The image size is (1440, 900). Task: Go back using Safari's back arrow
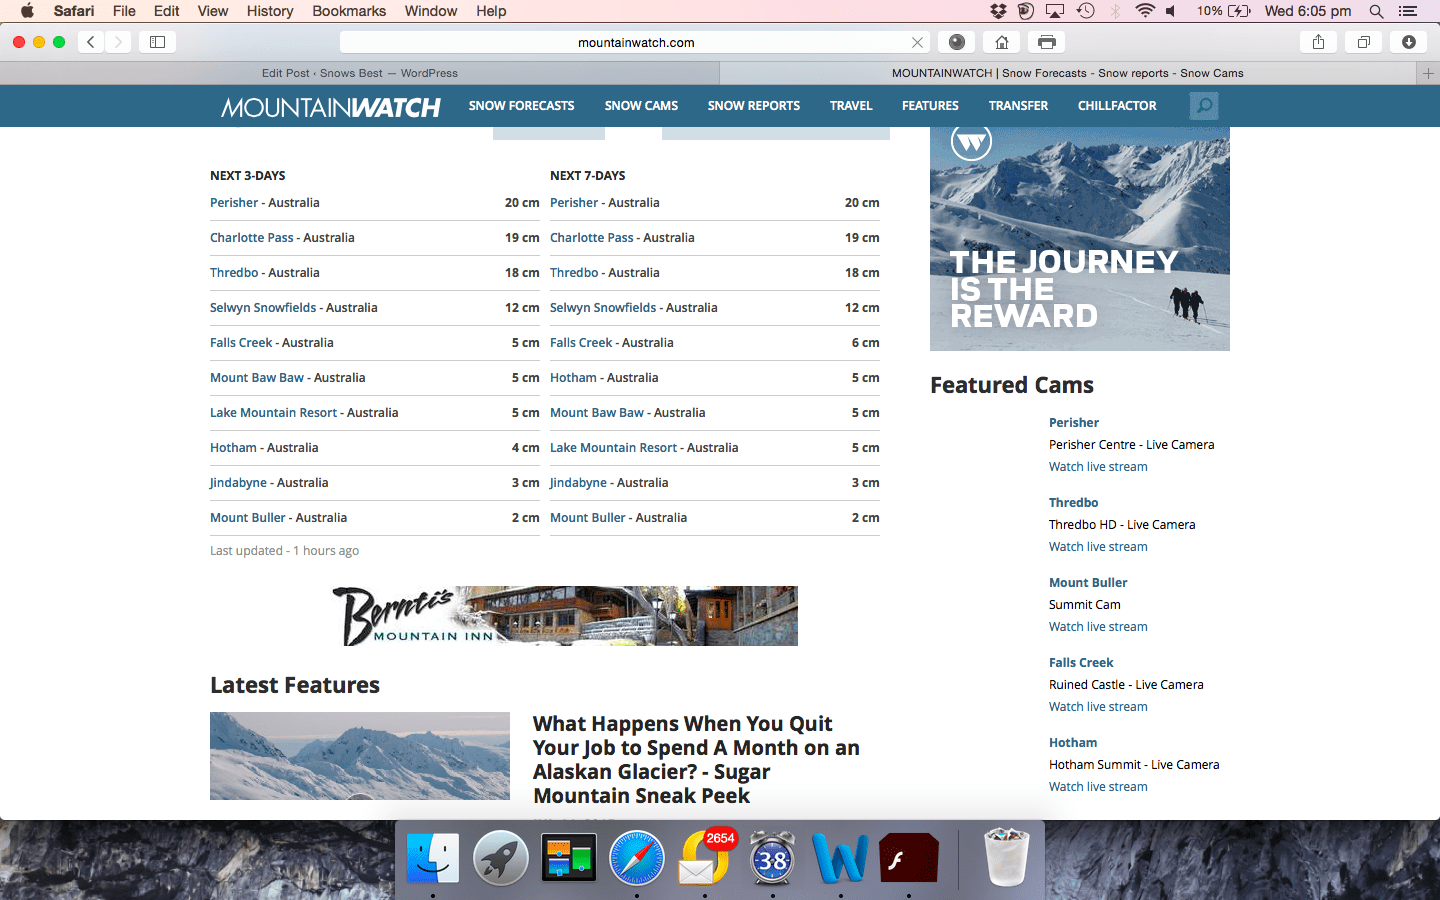(x=91, y=42)
